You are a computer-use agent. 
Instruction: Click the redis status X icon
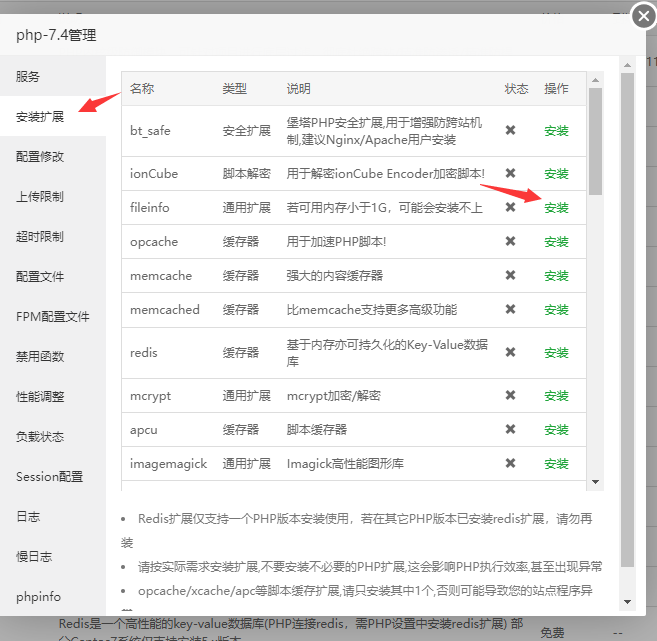[510, 352]
